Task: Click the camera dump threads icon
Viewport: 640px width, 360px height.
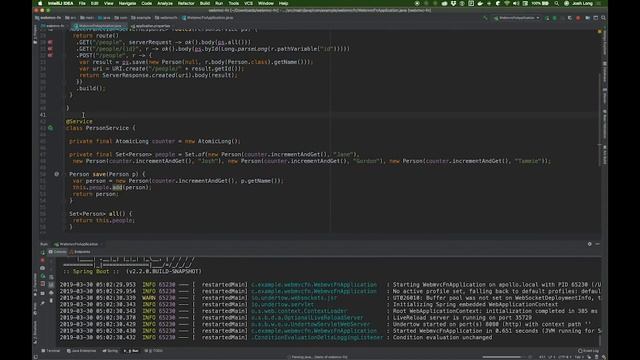Action: pos(42,268)
